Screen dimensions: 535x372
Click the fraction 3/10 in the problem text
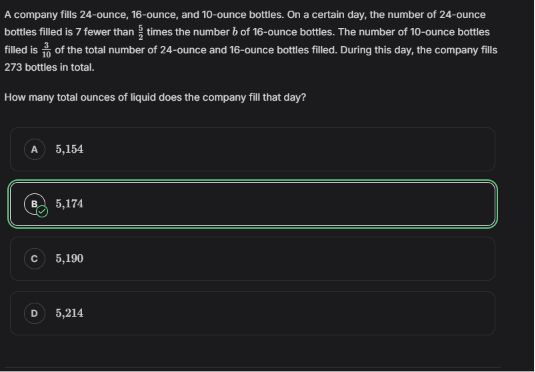point(46,50)
